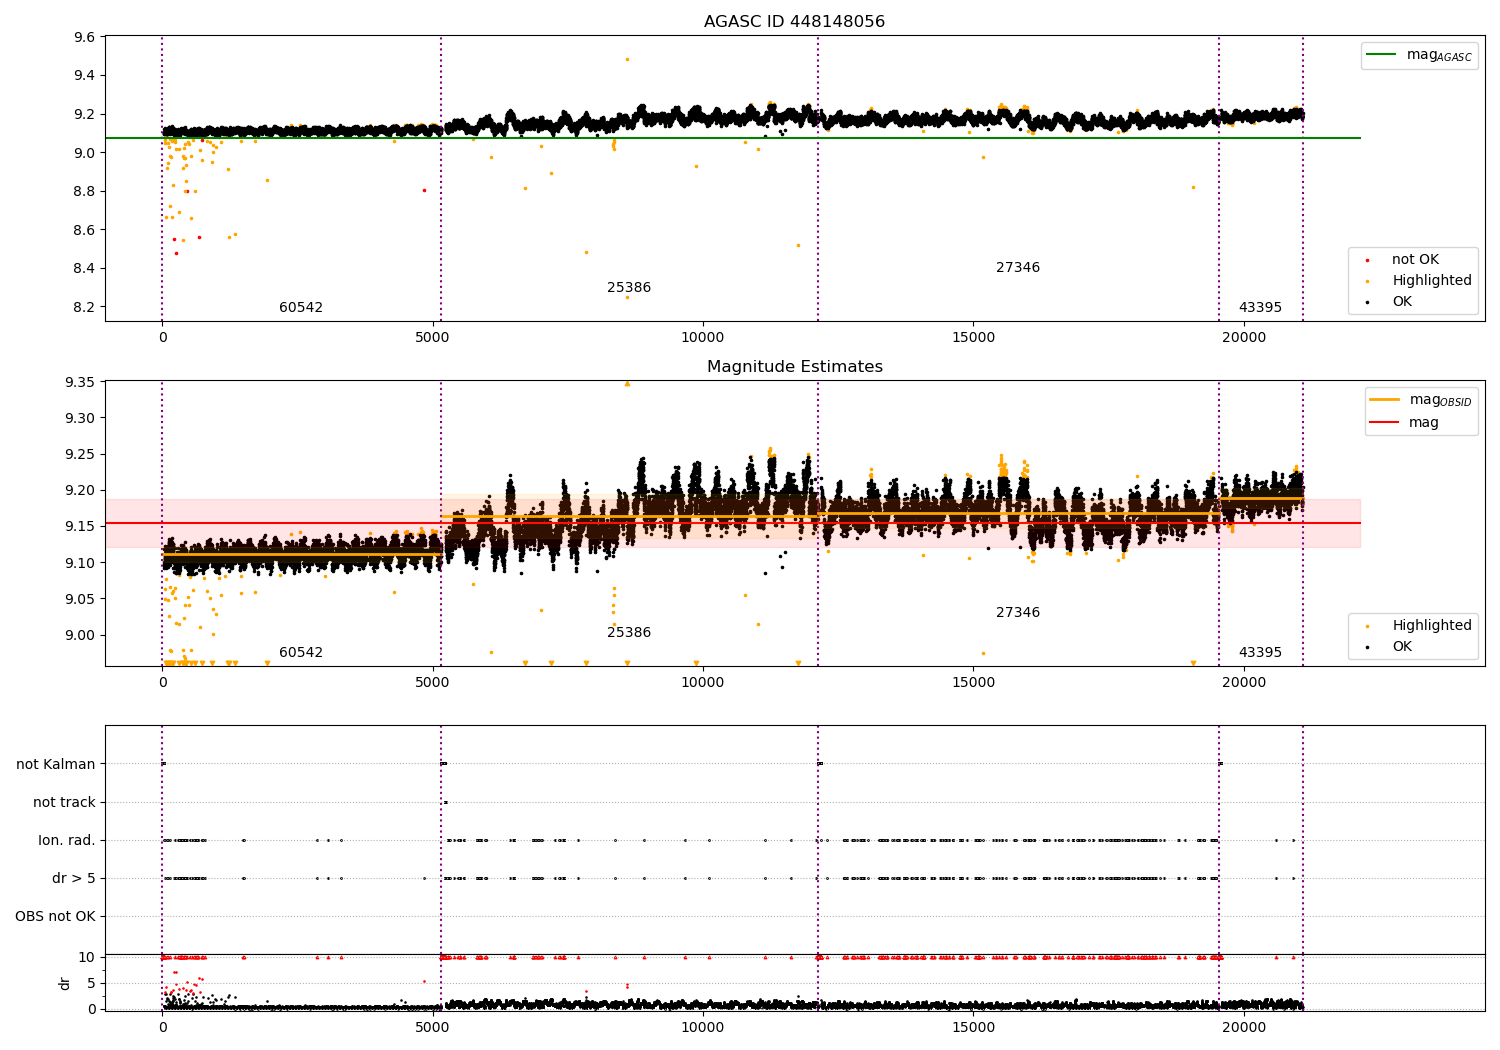Image resolution: width=1500 pixels, height=1050 pixels.
Task: Click the red 'not OK' legend marker
Action: tap(1367, 260)
